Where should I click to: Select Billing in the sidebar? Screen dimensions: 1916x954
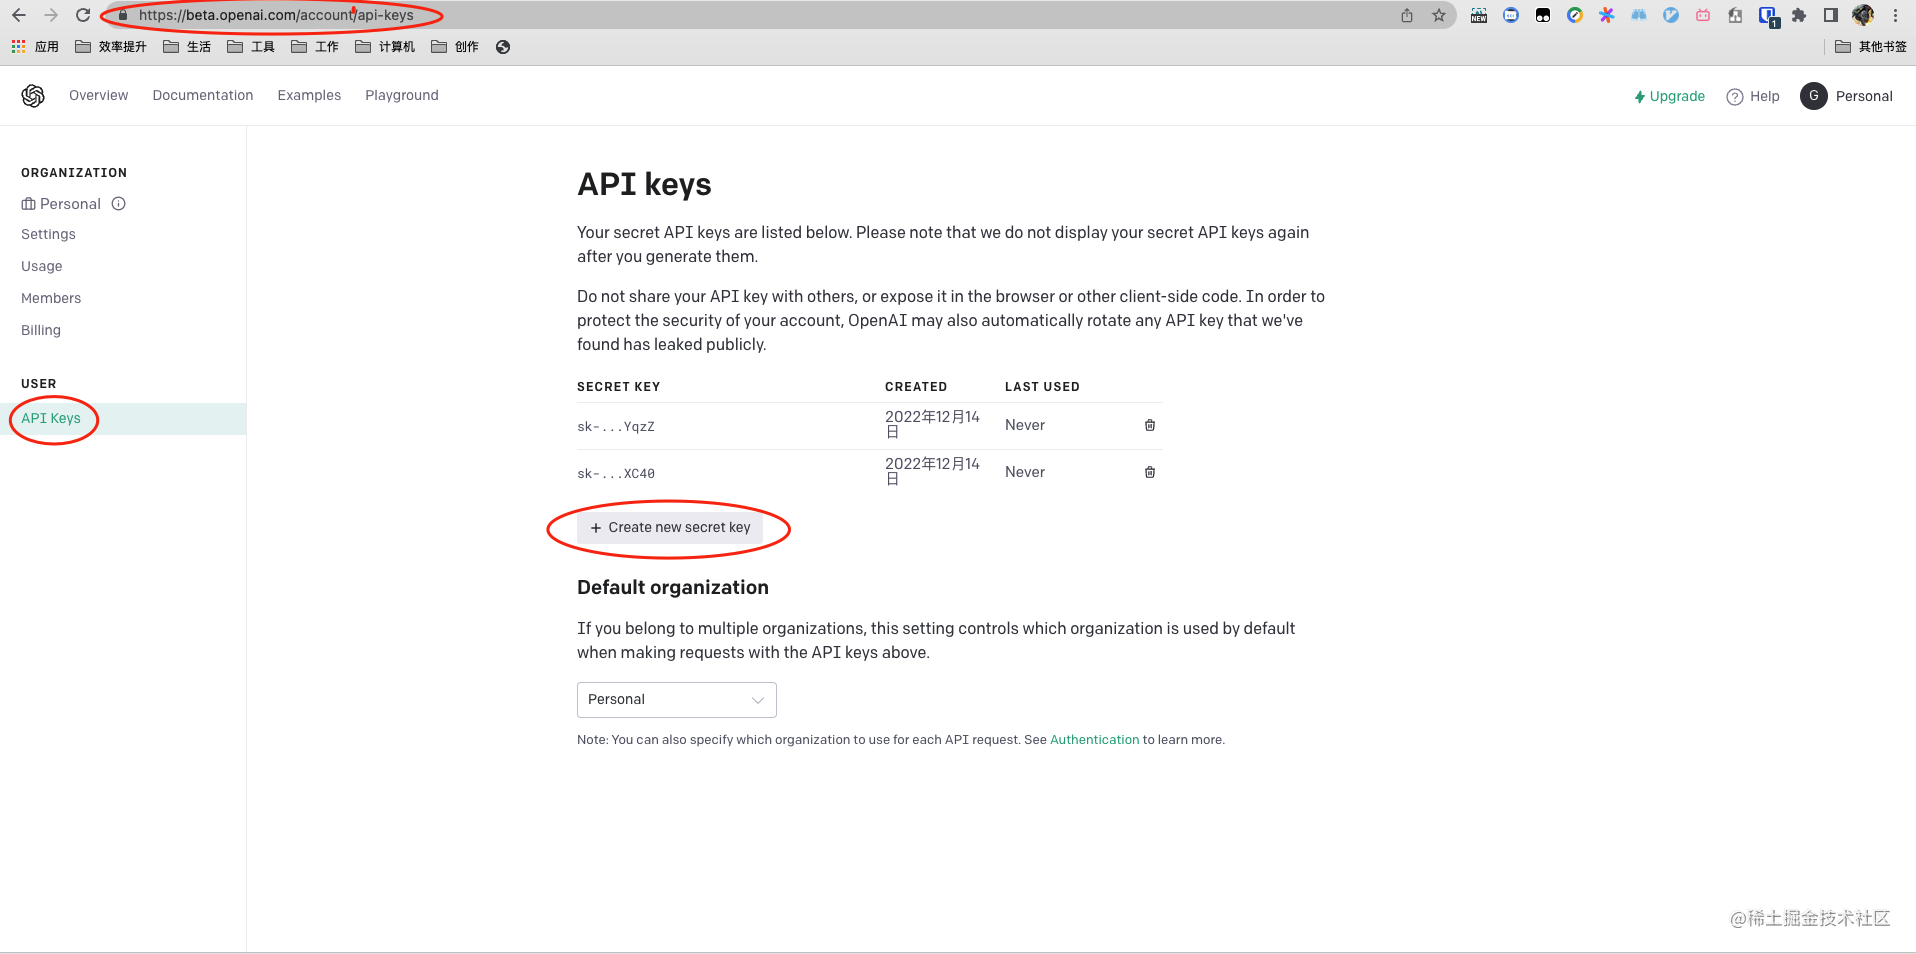[40, 330]
